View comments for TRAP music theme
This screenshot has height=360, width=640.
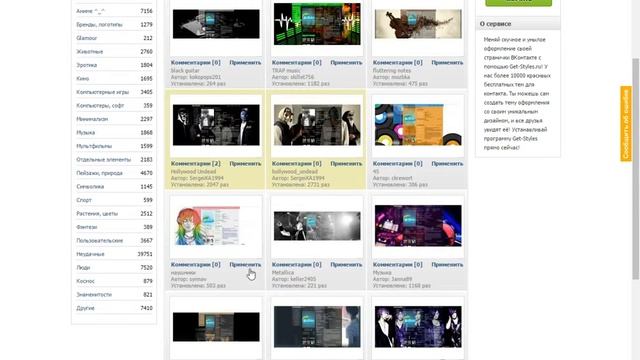[297, 62]
